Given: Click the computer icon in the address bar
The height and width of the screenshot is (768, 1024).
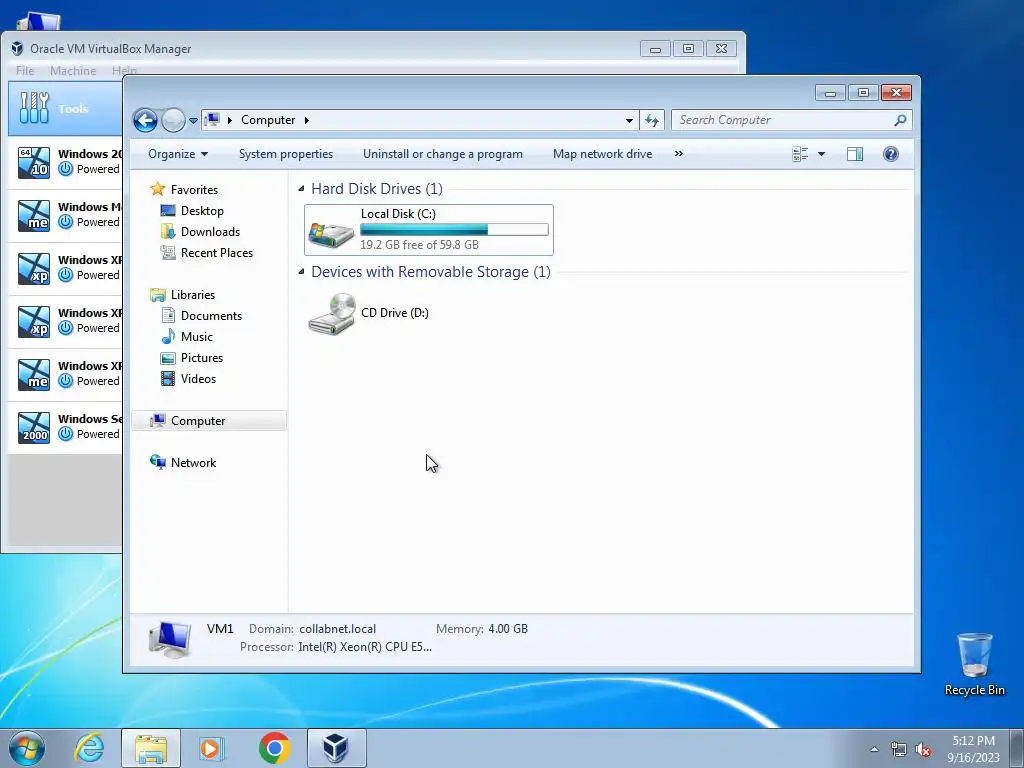Looking at the screenshot, I should click(212, 120).
